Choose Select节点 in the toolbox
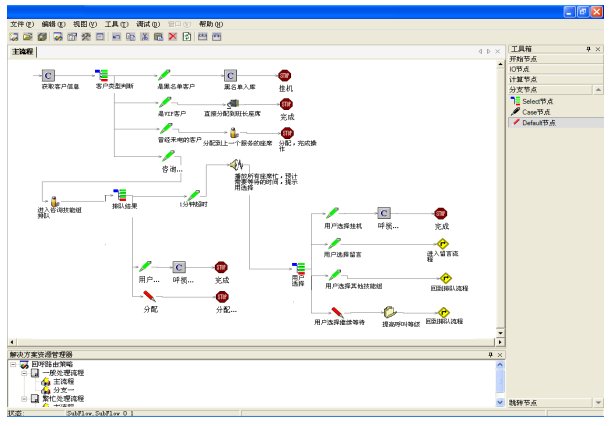The height and width of the screenshot is (426, 614). coord(539,102)
